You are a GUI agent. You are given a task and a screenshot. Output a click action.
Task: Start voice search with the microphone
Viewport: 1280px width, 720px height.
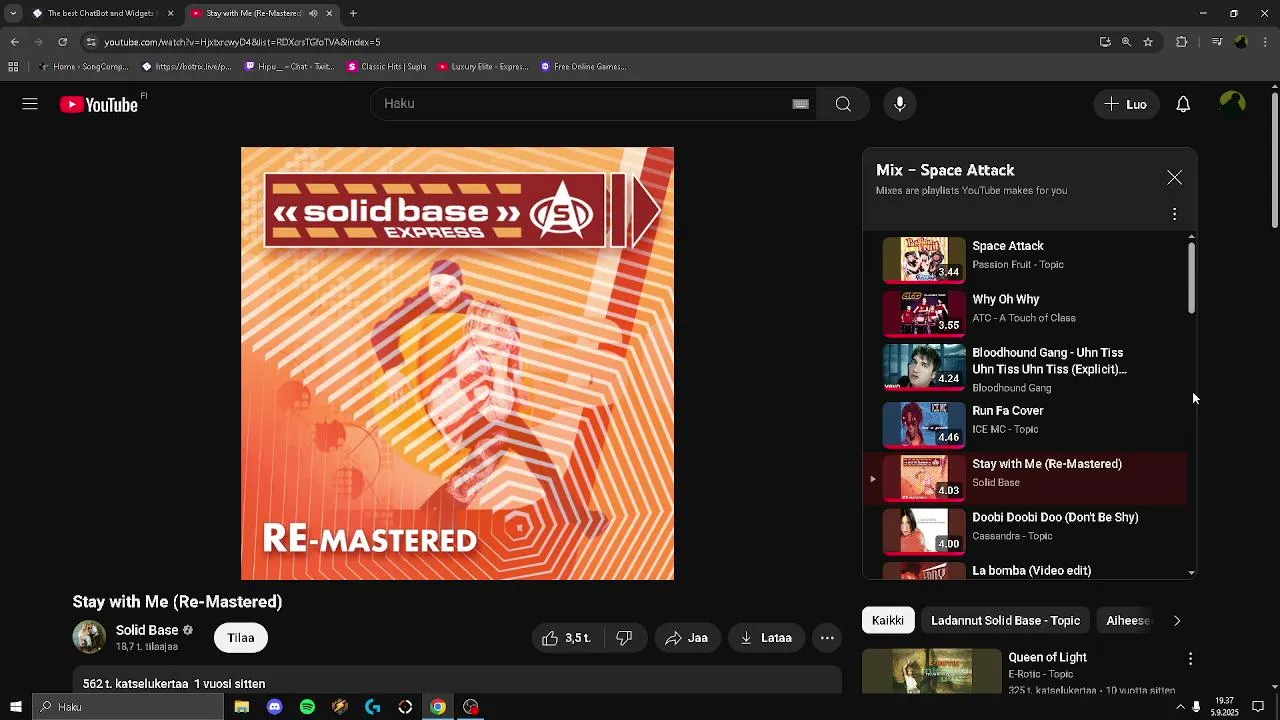[900, 104]
